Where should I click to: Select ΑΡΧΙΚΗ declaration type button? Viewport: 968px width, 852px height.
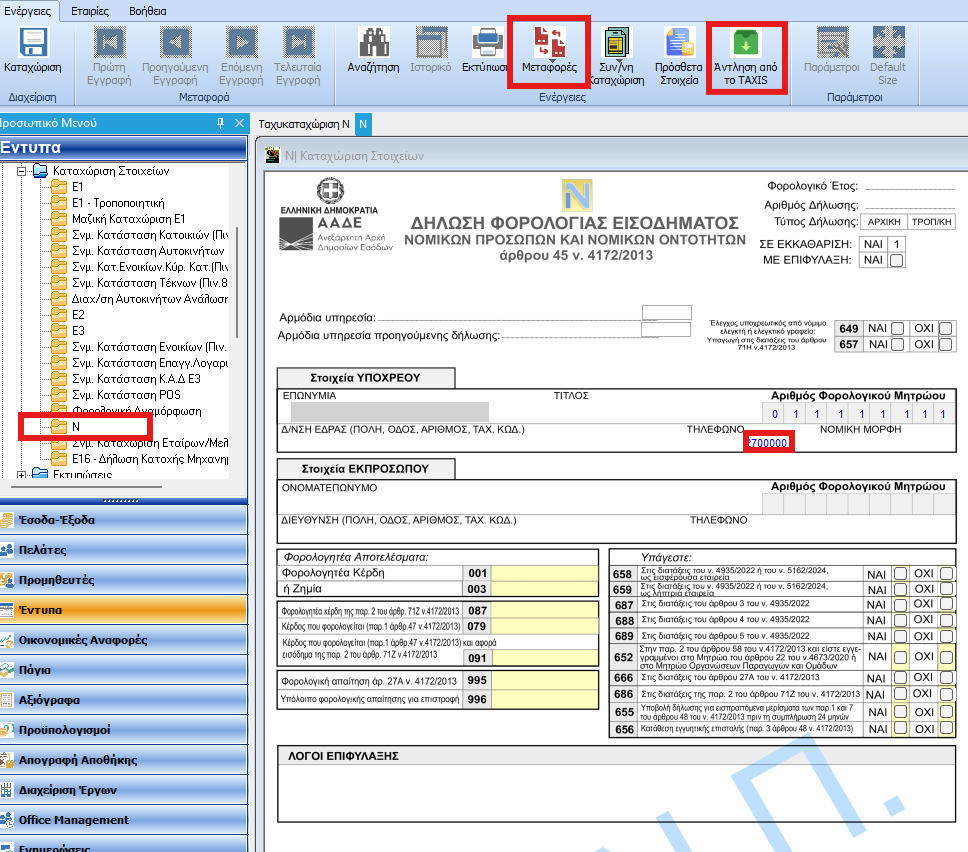coord(884,222)
